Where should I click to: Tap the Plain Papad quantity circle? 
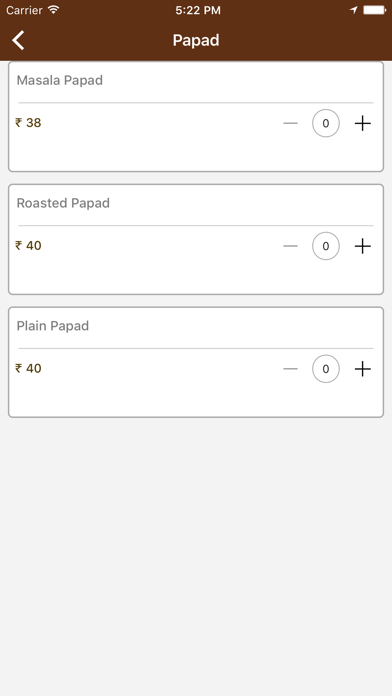point(326,369)
